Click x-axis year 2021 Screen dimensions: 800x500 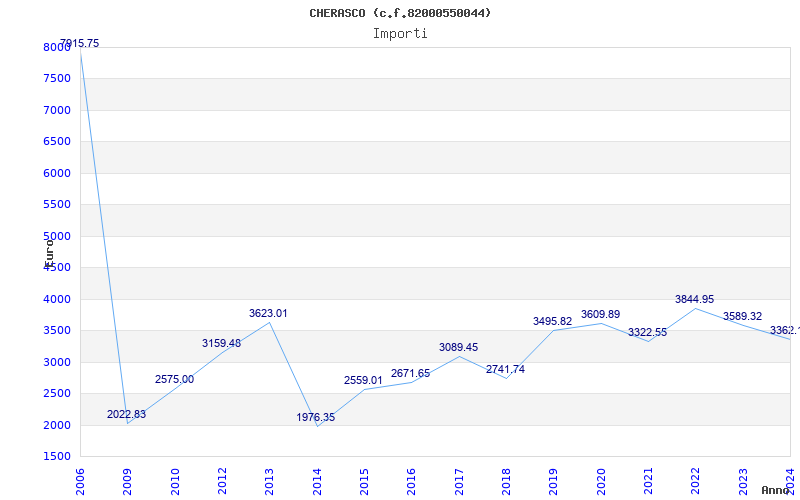click(x=648, y=482)
